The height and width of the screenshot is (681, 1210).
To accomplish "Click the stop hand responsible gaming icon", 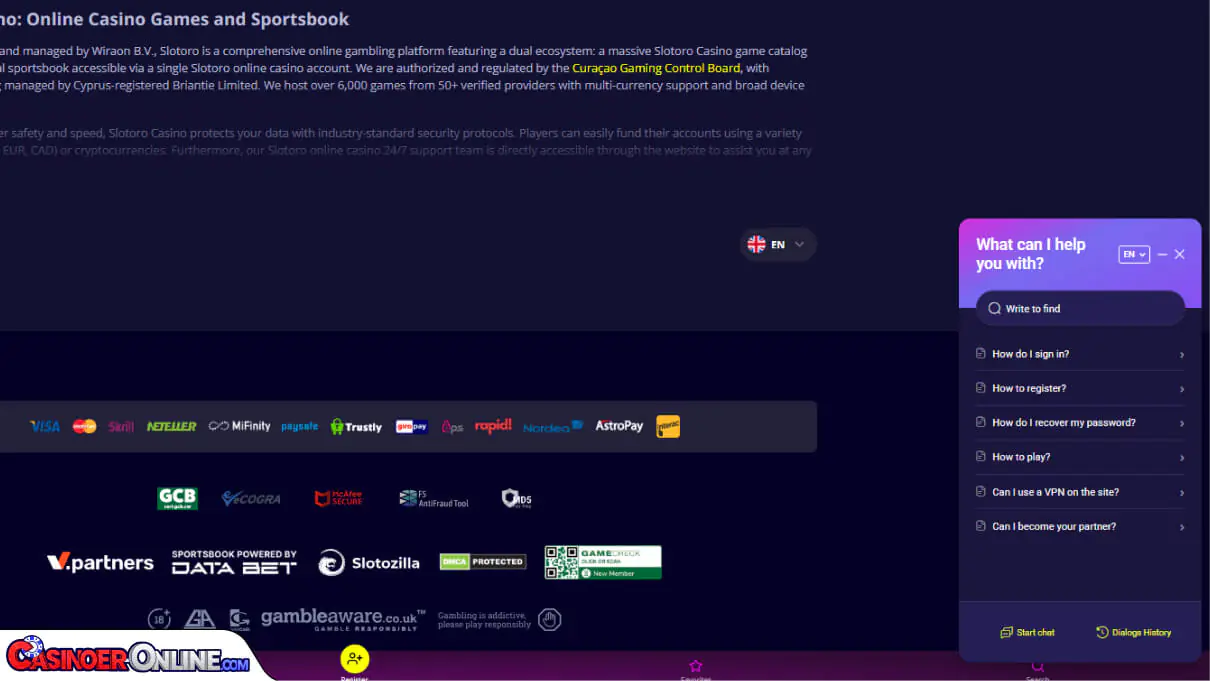I will point(549,620).
